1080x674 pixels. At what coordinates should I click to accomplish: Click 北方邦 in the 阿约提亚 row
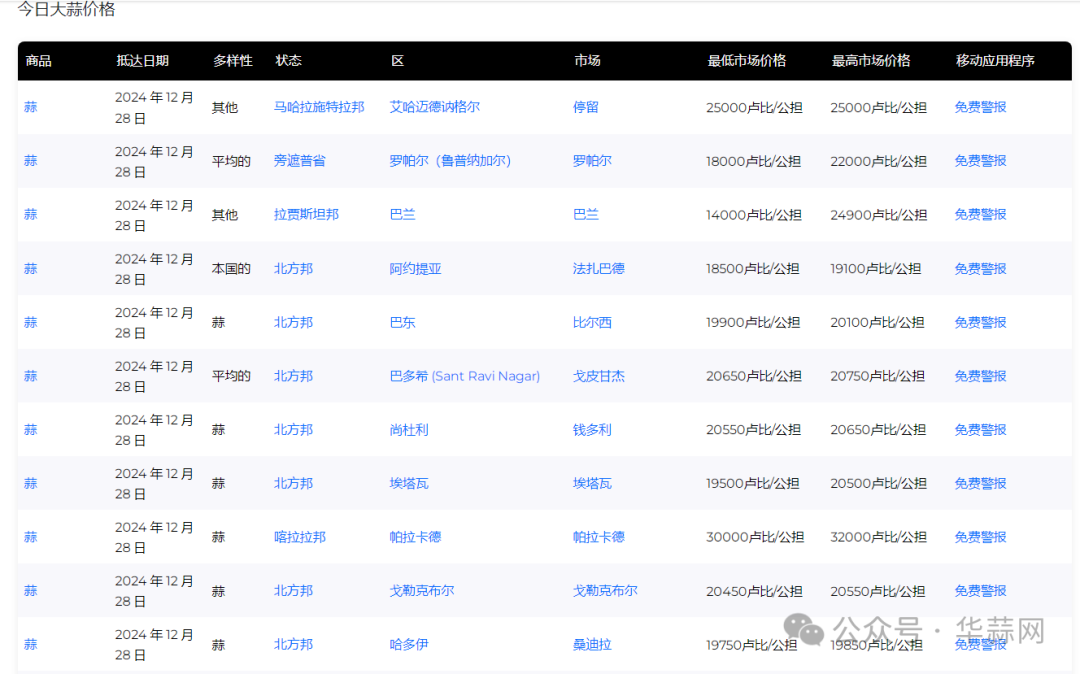[x=293, y=268]
